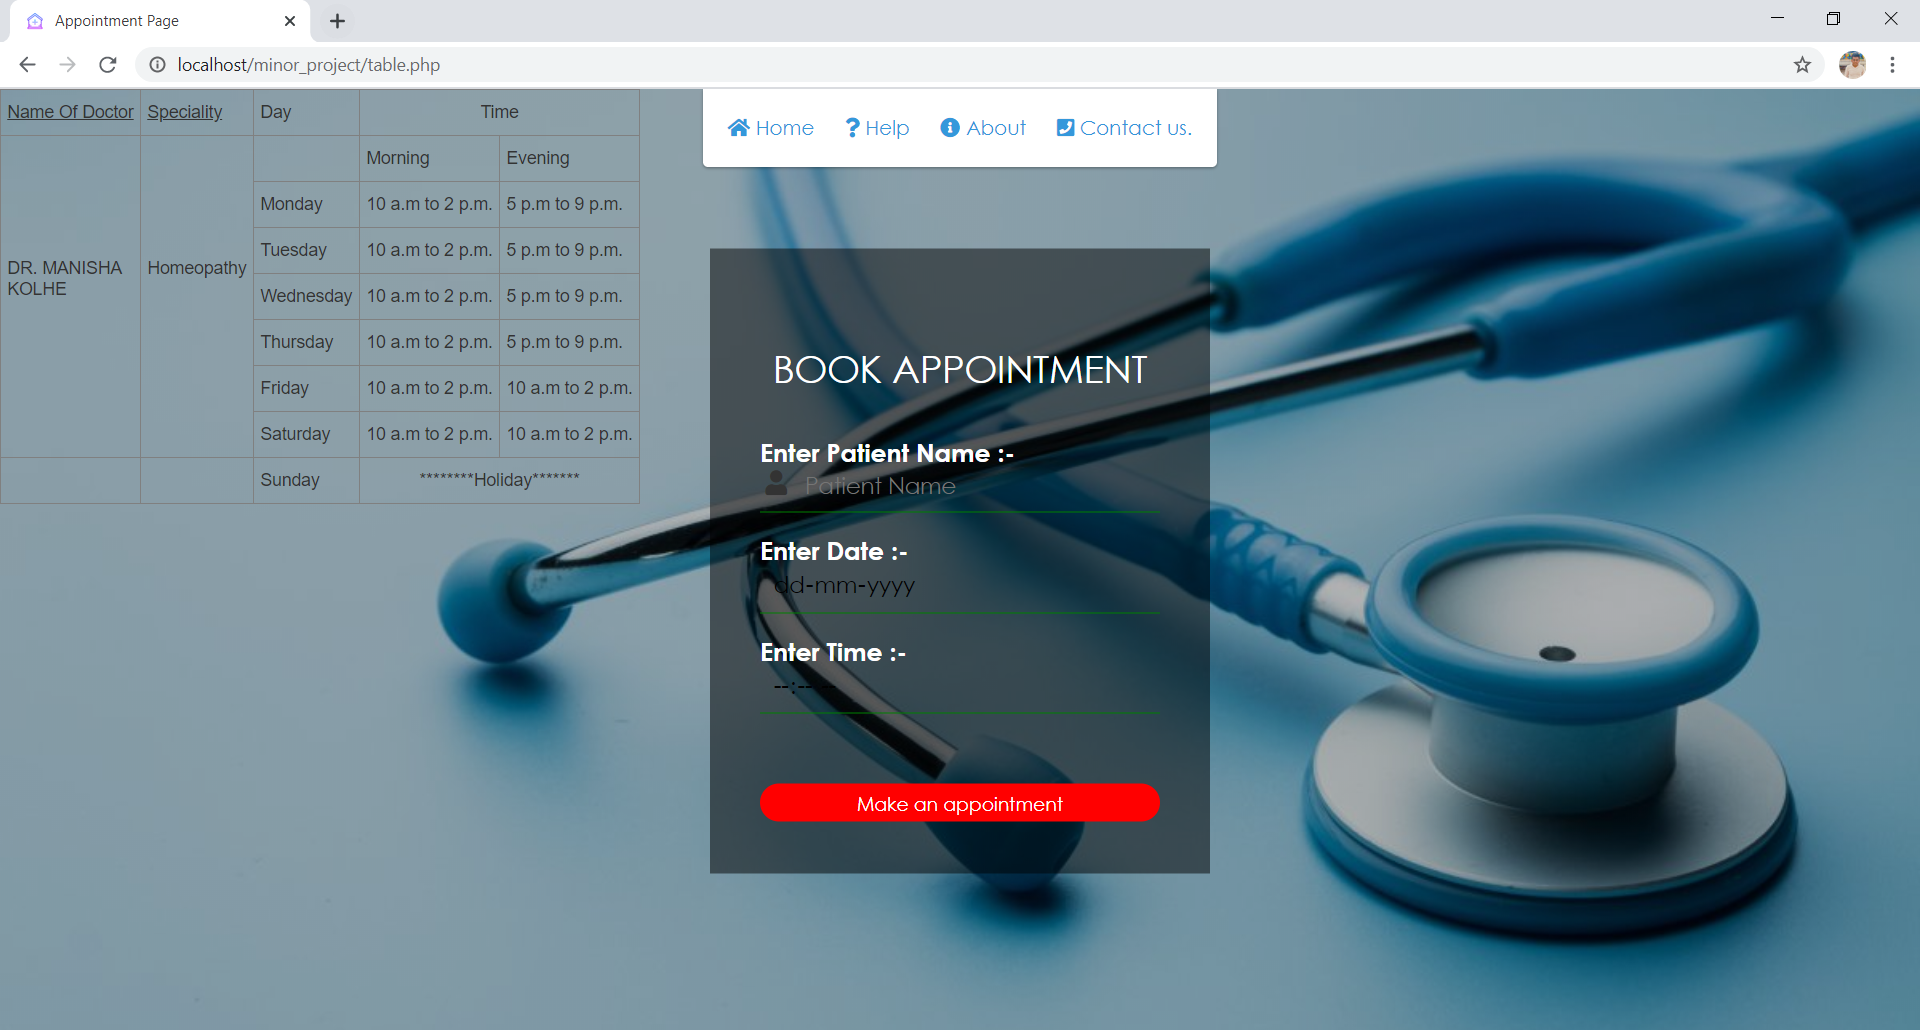Select DR. MANISHA KOLHE cell
Viewport: 1920px width, 1030px height.
point(70,296)
